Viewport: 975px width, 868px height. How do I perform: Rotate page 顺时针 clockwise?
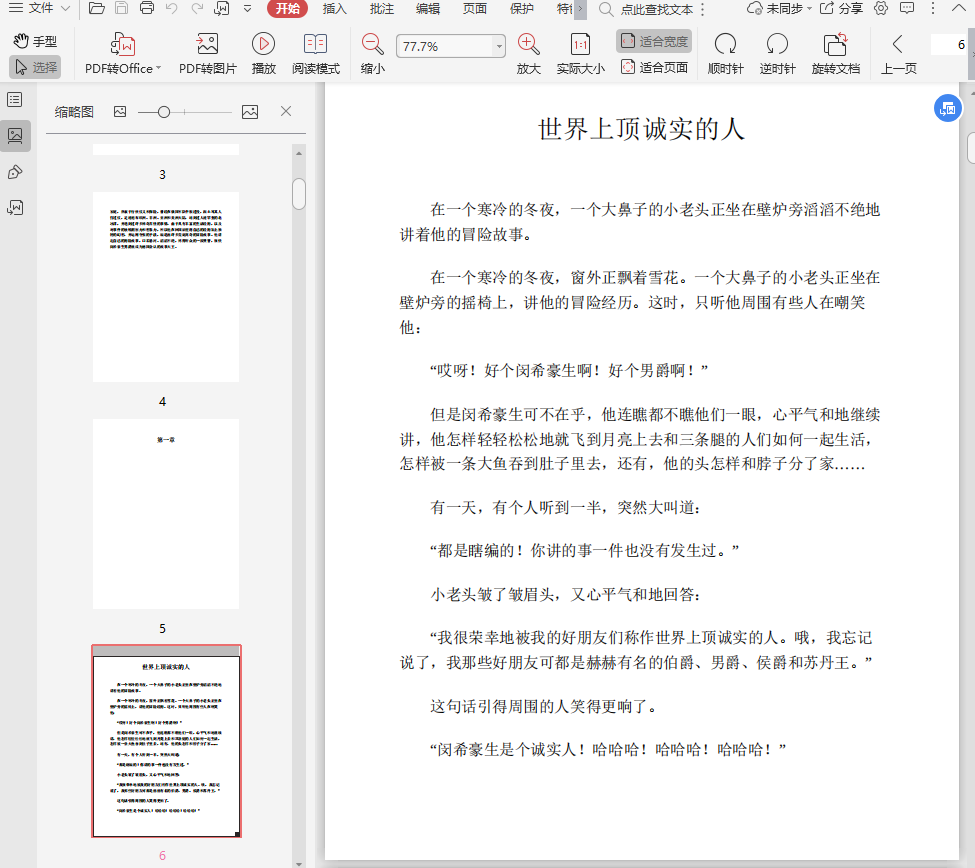[x=725, y=54]
